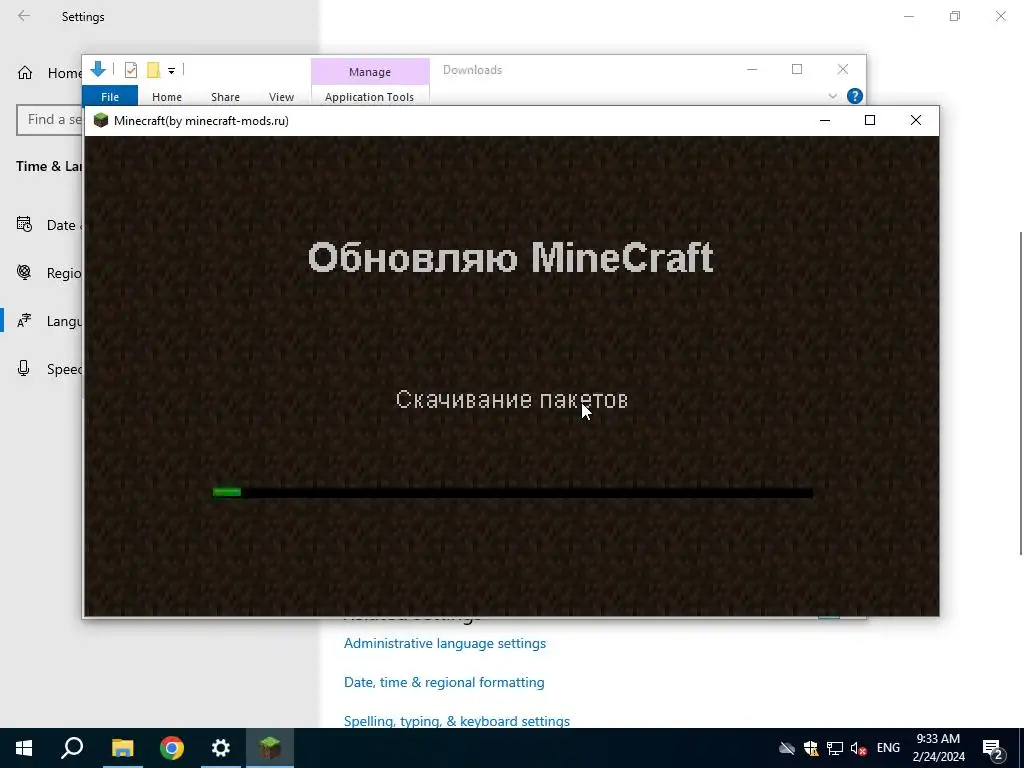Switch to the View ribbon tab
Viewport: 1024px width, 768px height.
click(281, 97)
